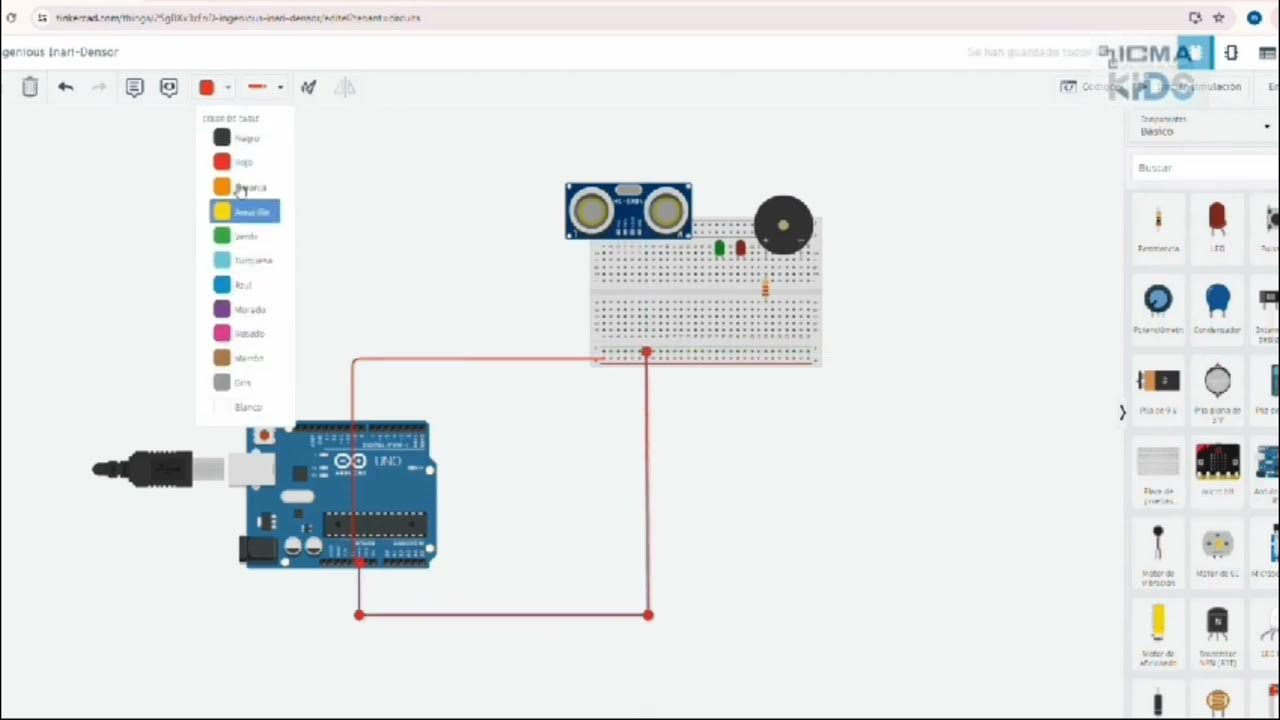This screenshot has height=720, width=1280.
Task: Open the notes tool icon
Action: pos(134,87)
